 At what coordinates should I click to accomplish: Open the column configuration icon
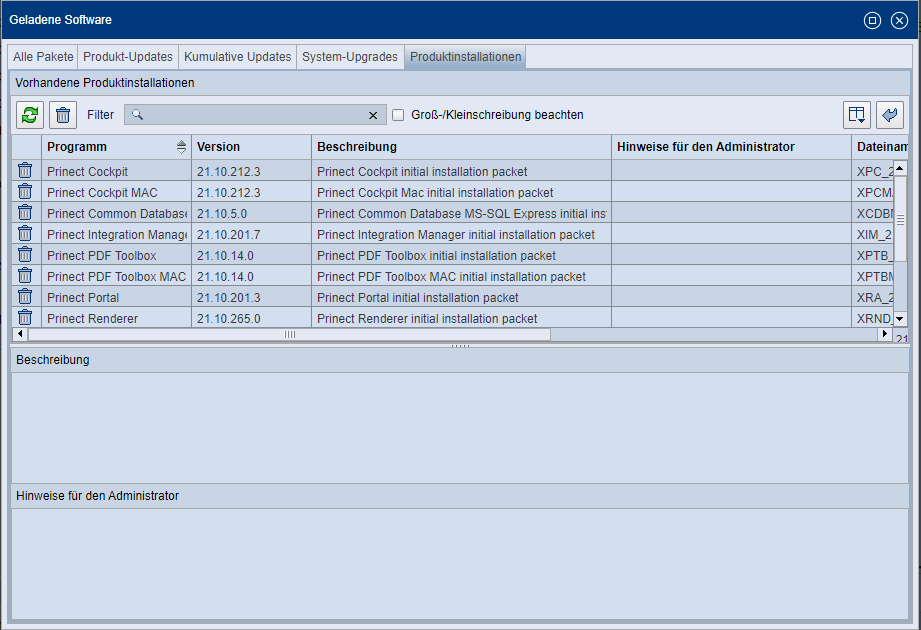pyautogui.click(x=857, y=114)
